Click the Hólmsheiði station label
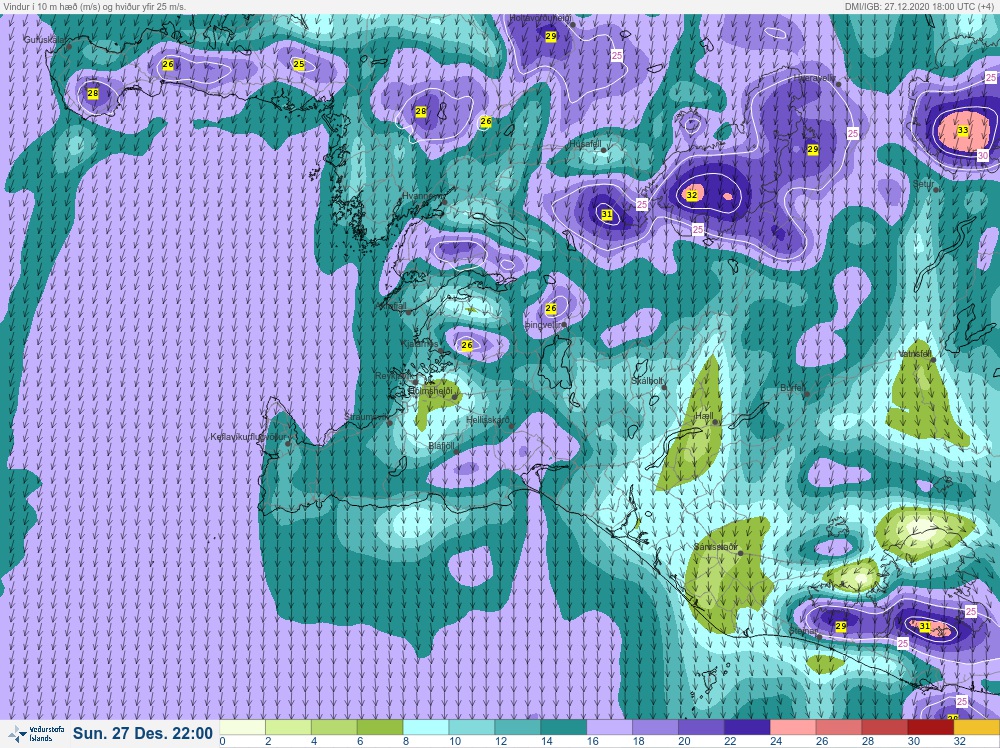The width and height of the screenshot is (1000, 748). (430, 390)
